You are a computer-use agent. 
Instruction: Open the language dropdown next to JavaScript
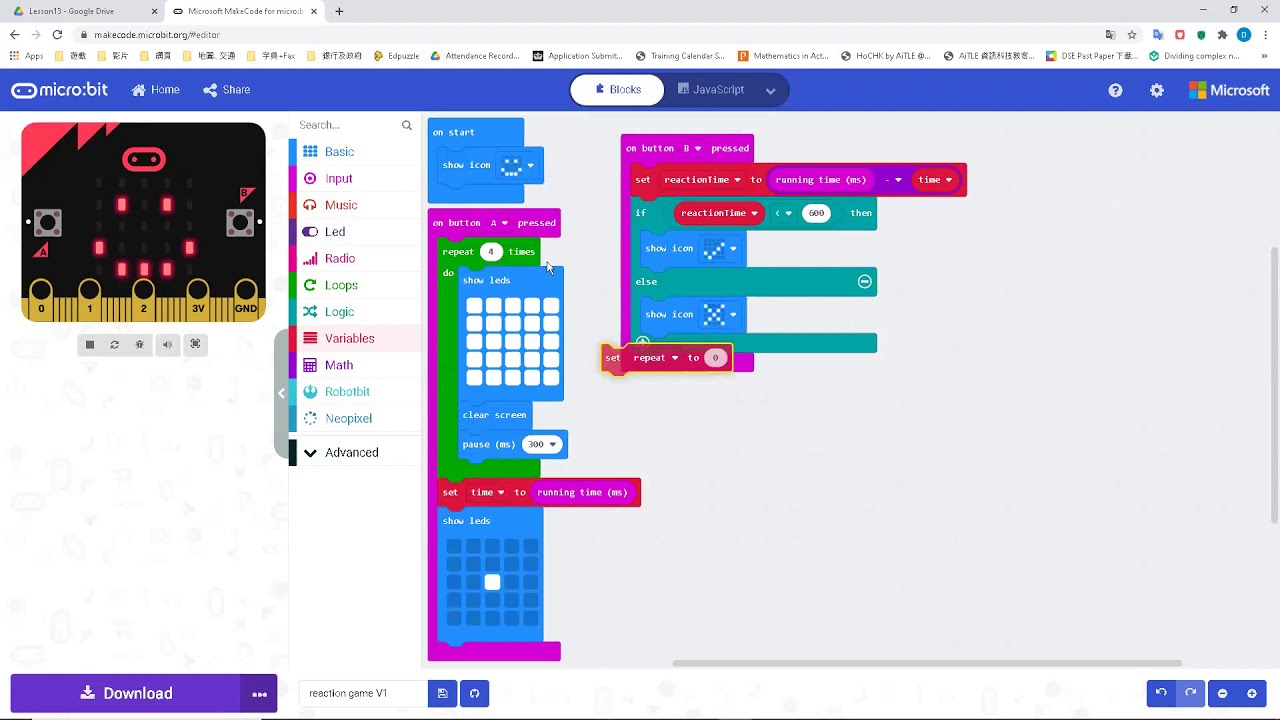point(771,90)
